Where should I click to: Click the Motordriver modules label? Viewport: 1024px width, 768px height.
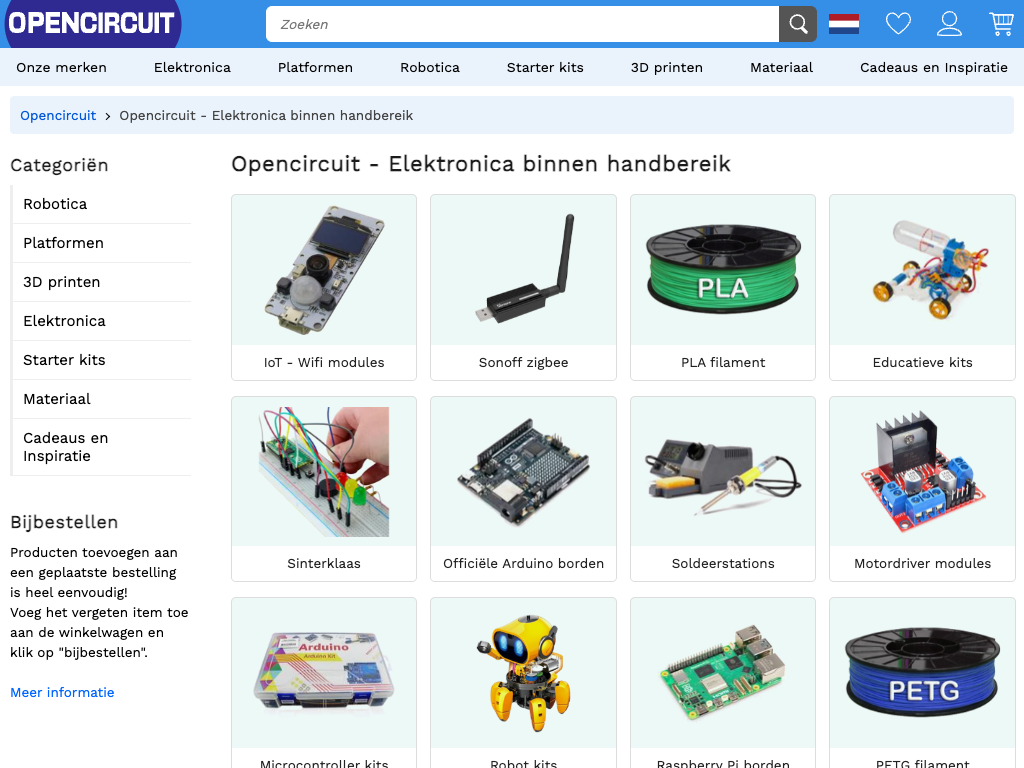pyautogui.click(x=922, y=564)
